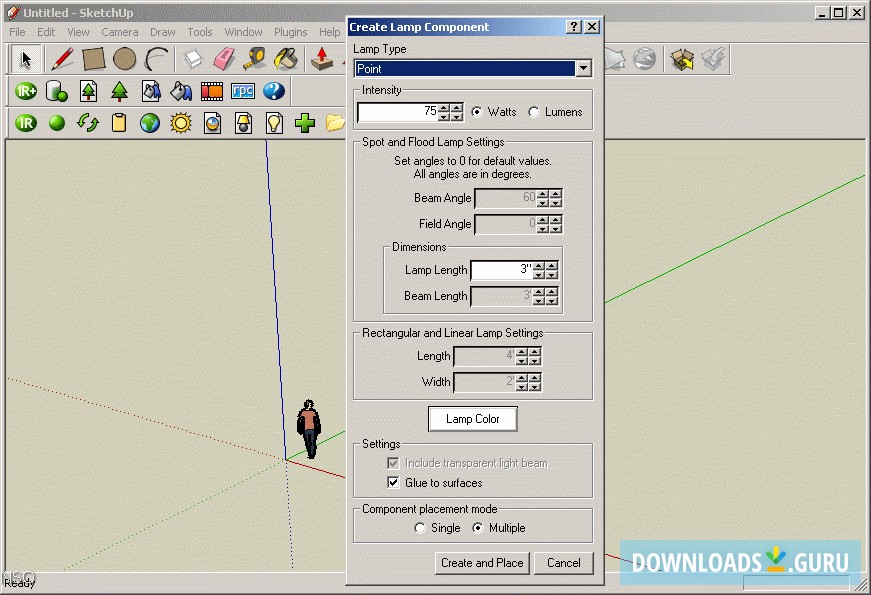The width and height of the screenshot is (871, 595).
Task: Open the Camera menu
Action: pyautogui.click(x=120, y=32)
